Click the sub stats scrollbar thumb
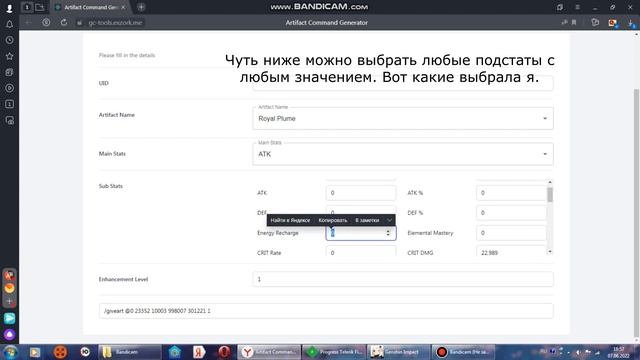The image size is (640, 360). point(550,195)
